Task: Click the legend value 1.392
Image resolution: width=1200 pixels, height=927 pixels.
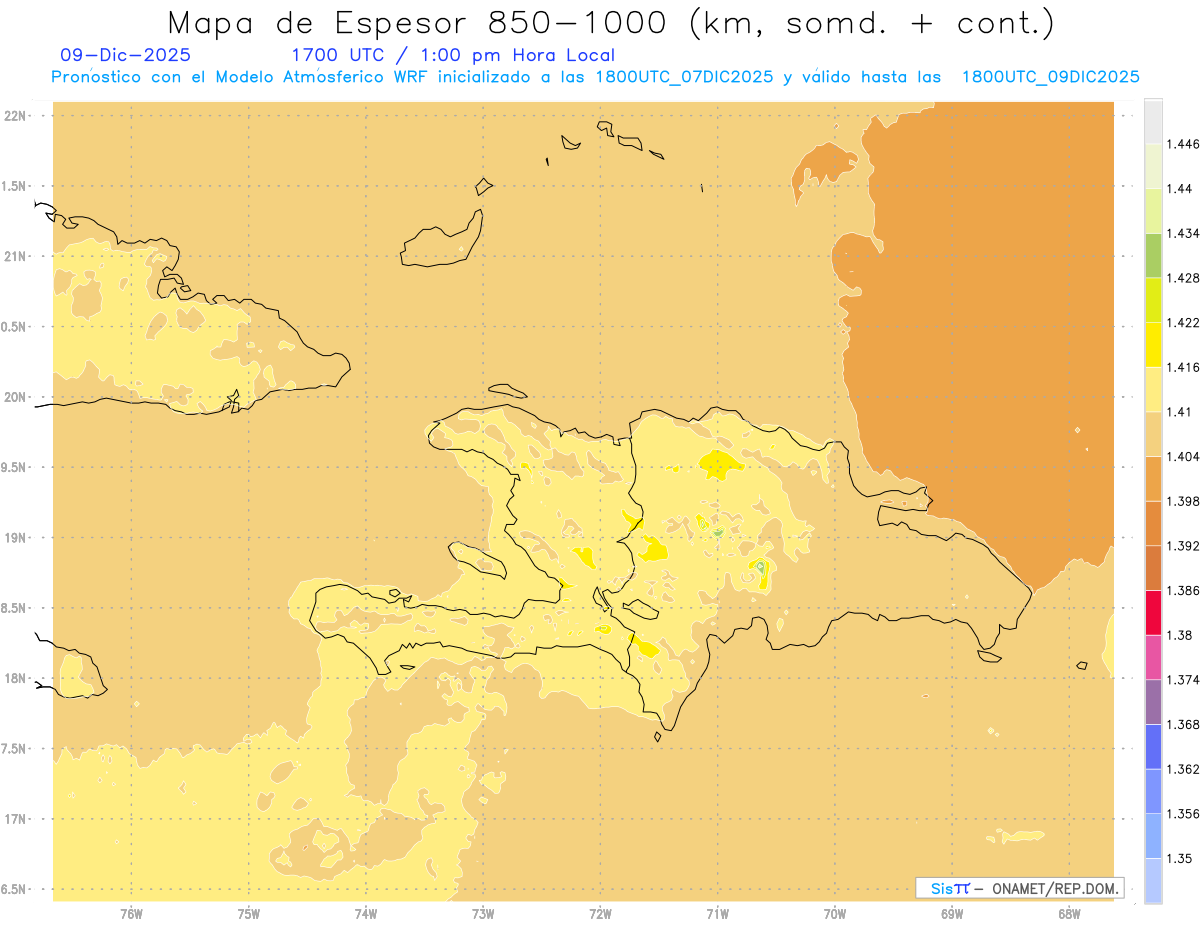Action: (x=1182, y=546)
